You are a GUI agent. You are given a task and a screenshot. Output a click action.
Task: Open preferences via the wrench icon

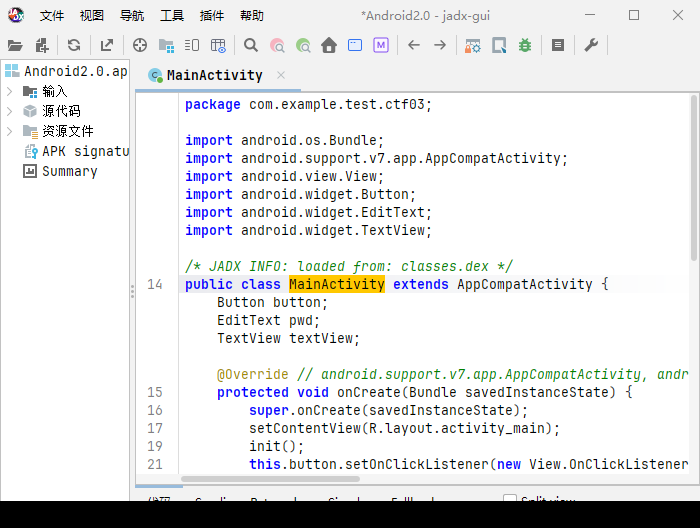(591, 45)
